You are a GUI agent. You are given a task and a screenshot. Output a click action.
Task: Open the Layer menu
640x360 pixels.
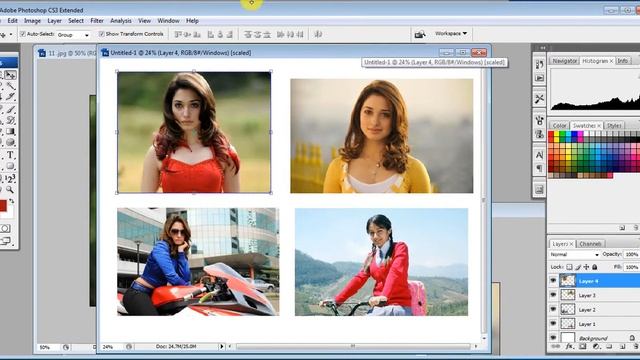coord(54,21)
